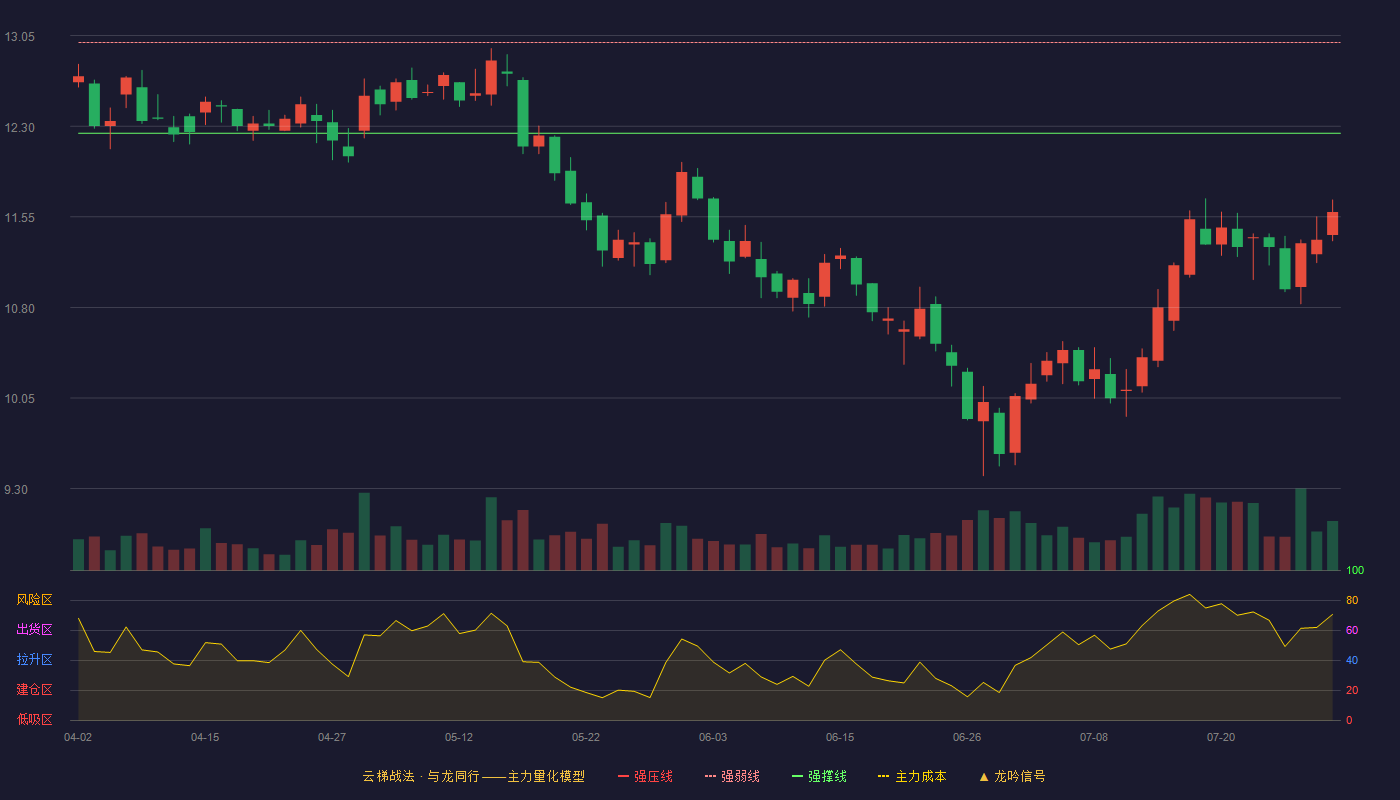This screenshot has width=1400, height=800.
Task: Toggle the 强弱线 legend item
Action: (x=732, y=776)
